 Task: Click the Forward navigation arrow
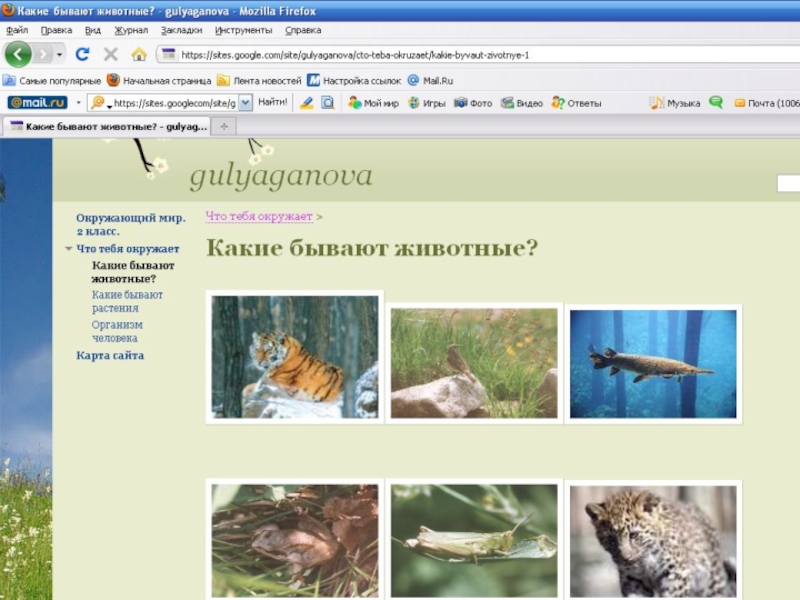pyautogui.click(x=43, y=54)
